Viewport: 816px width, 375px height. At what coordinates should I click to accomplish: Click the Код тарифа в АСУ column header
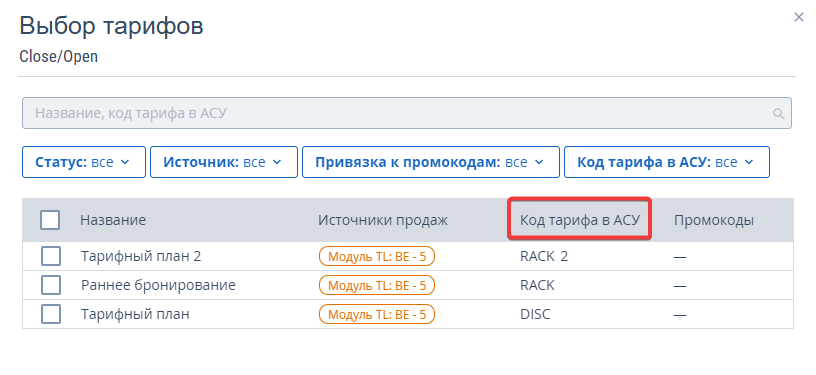(x=579, y=220)
